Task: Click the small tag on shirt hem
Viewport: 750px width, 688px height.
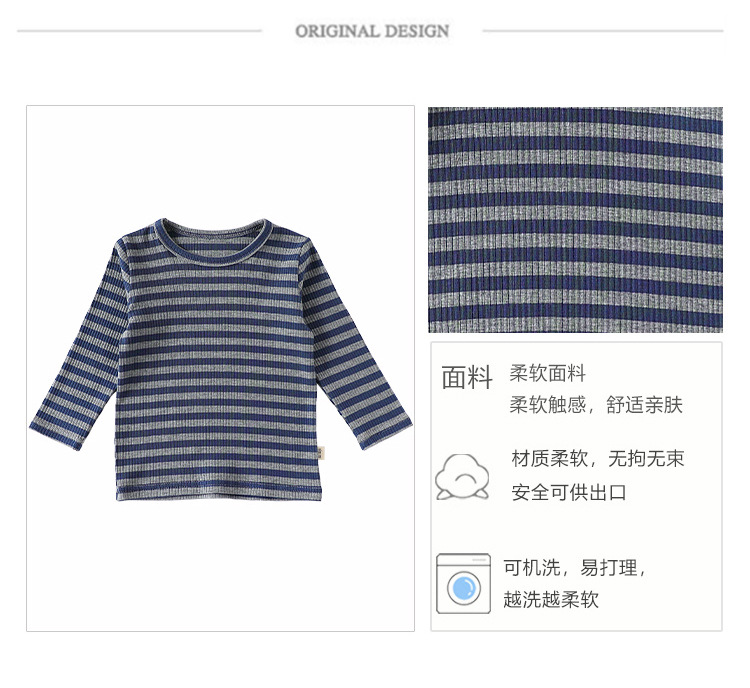Action: [321, 452]
